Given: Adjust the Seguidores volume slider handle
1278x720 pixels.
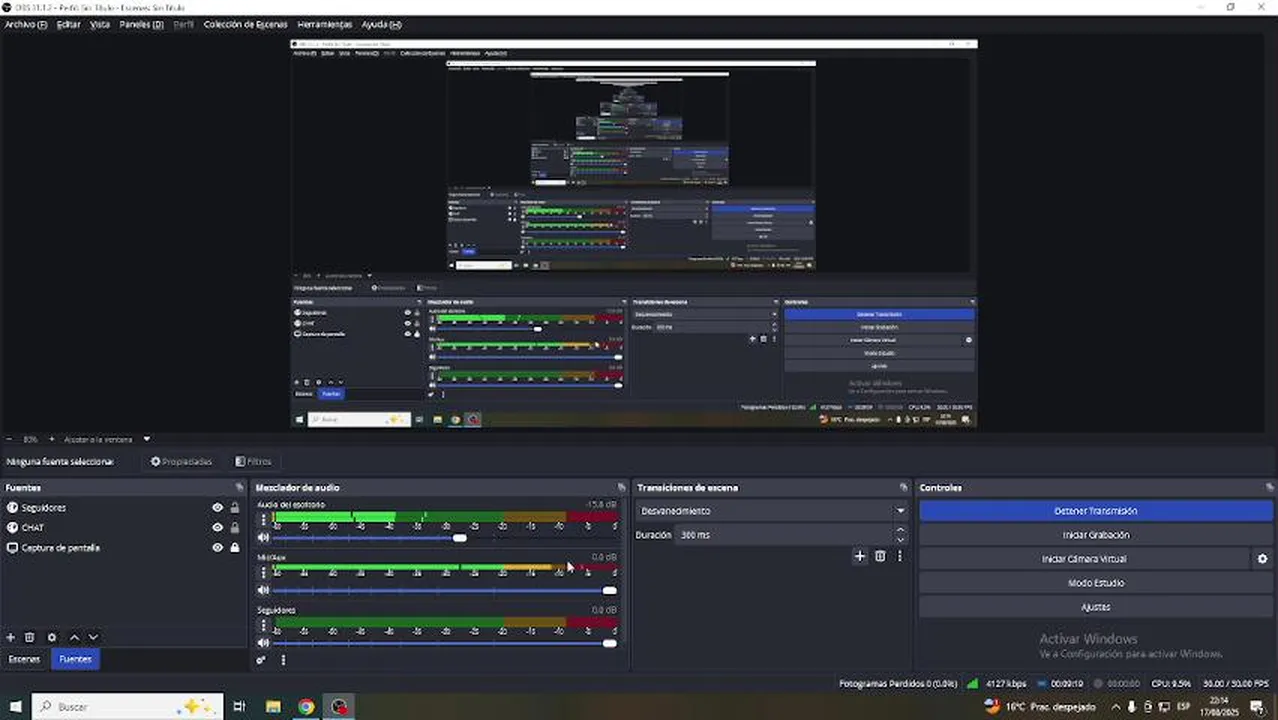Looking at the screenshot, I should coord(609,642).
